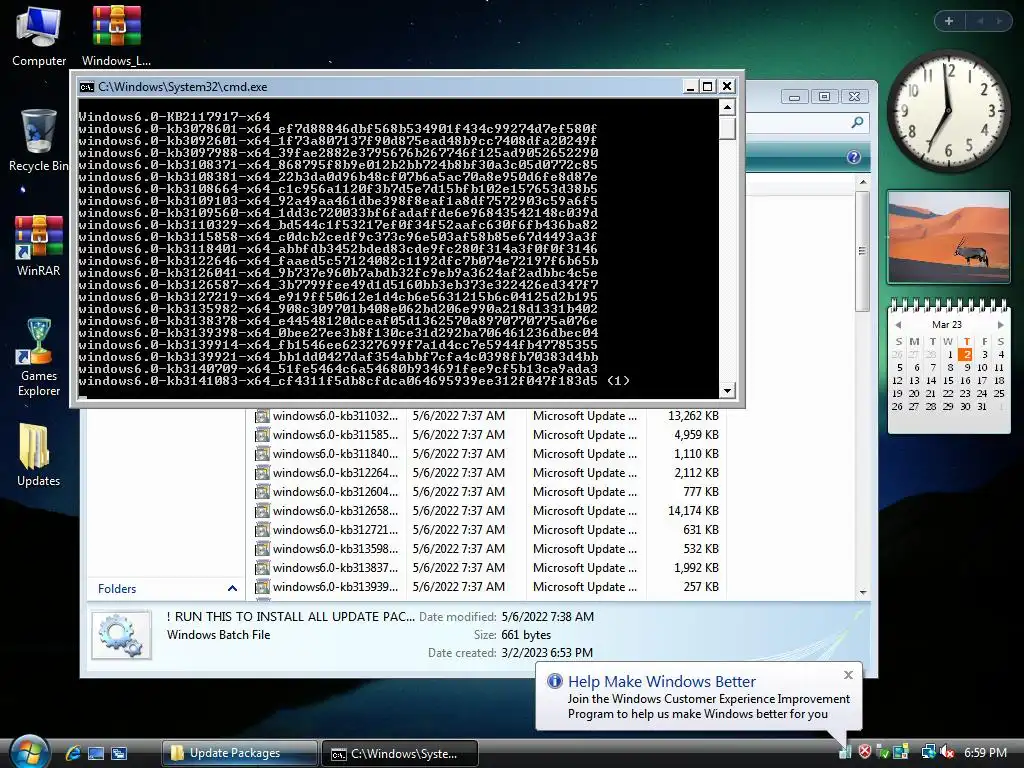Viewport: 1024px width, 768px height.
Task: Click the cmd window scroll-down arrow
Action: pyautogui.click(x=728, y=391)
